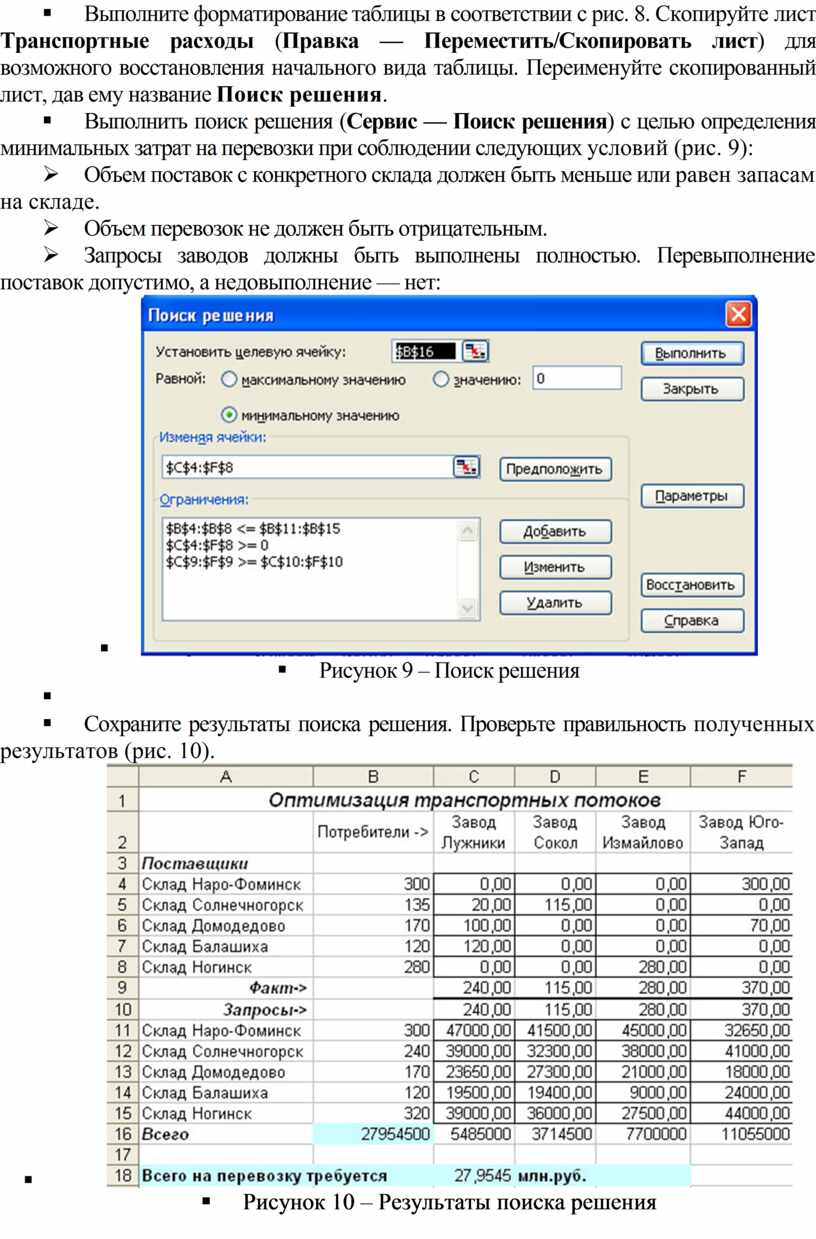Click cell 300,00 in row 4

(x=741, y=884)
